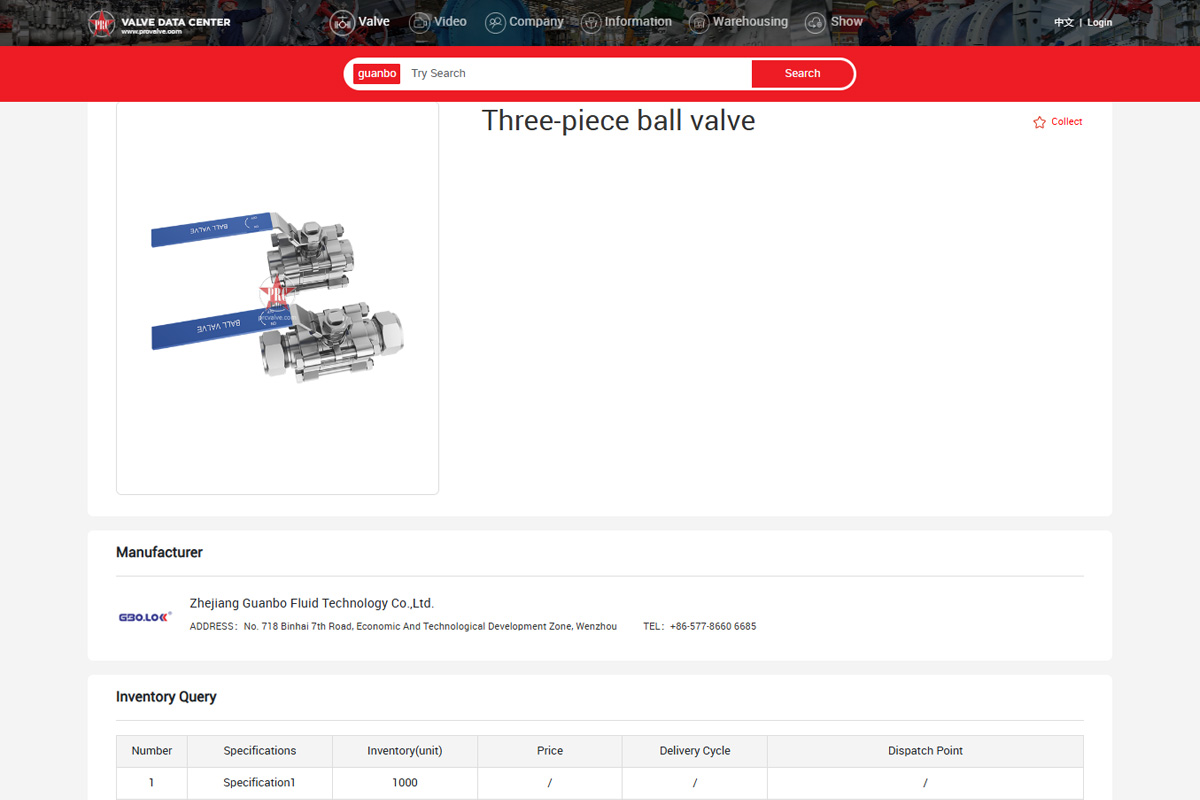Remove the guanbo search tag
Screen dimensions: 1200x800
click(377, 74)
